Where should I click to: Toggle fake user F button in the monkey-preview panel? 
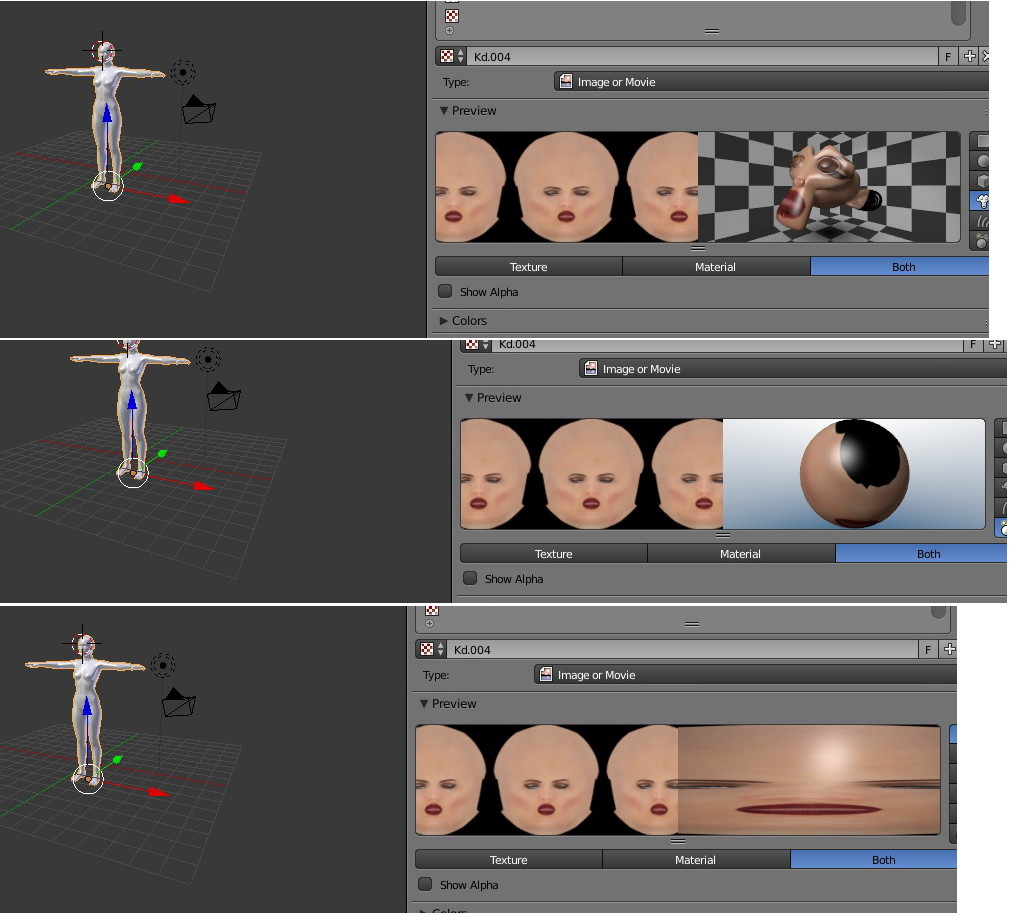947,57
